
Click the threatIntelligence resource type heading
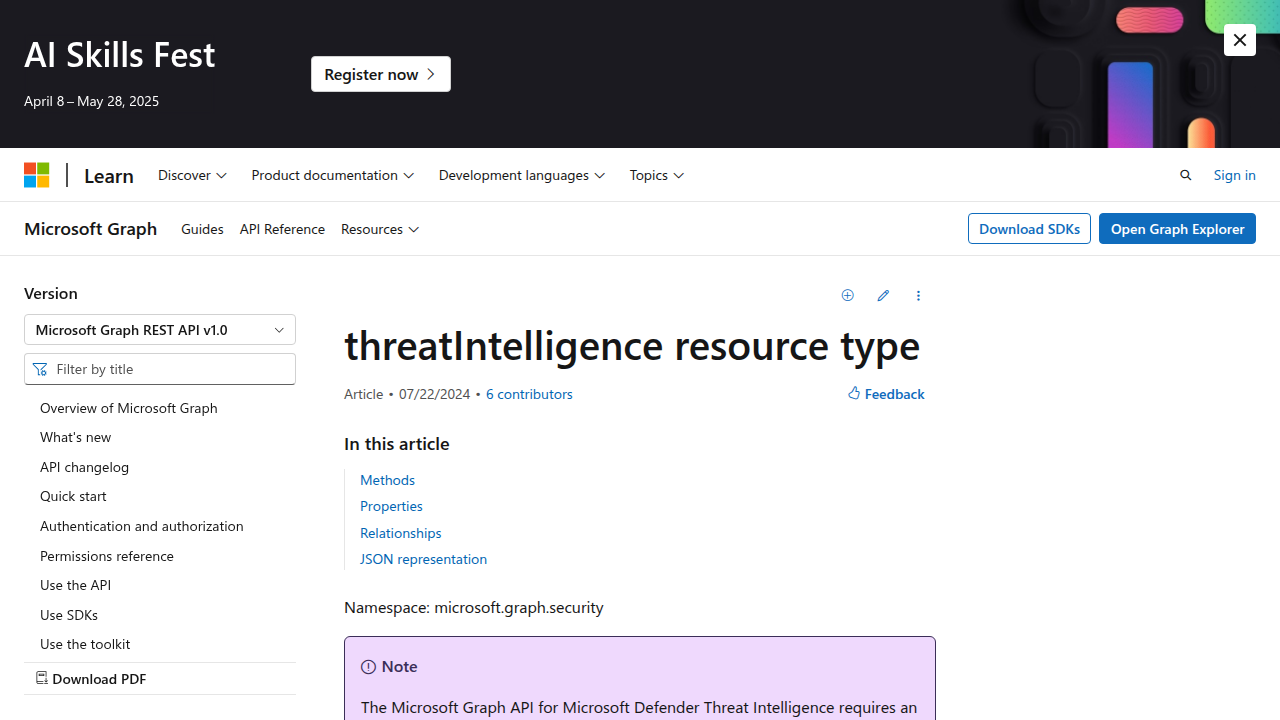[632, 345]
